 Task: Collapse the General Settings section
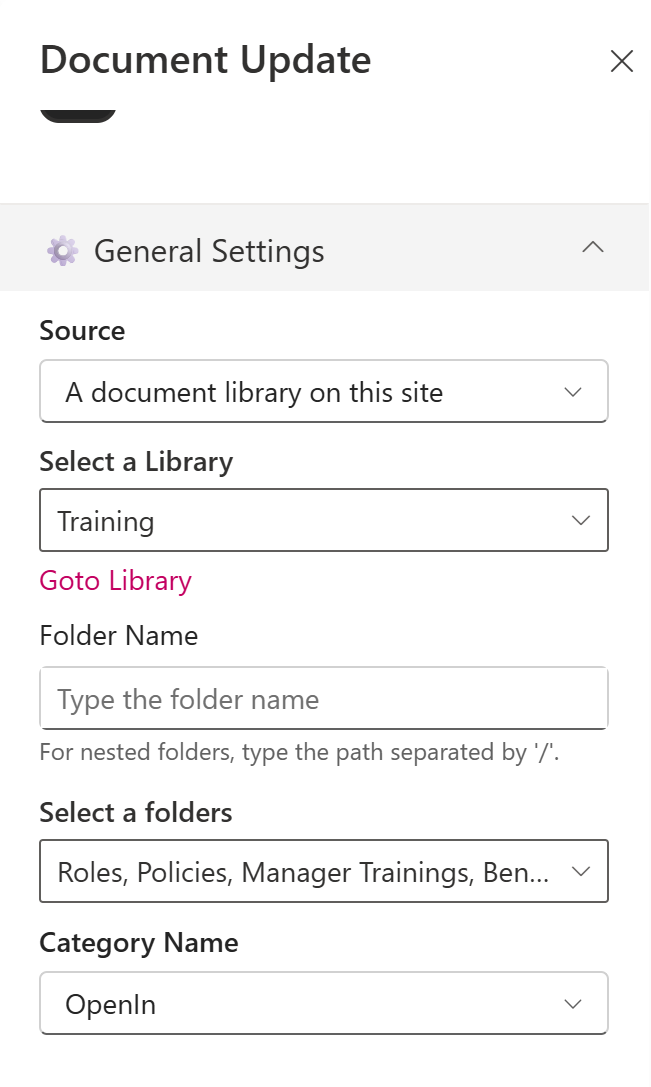(x=593, y=248)
